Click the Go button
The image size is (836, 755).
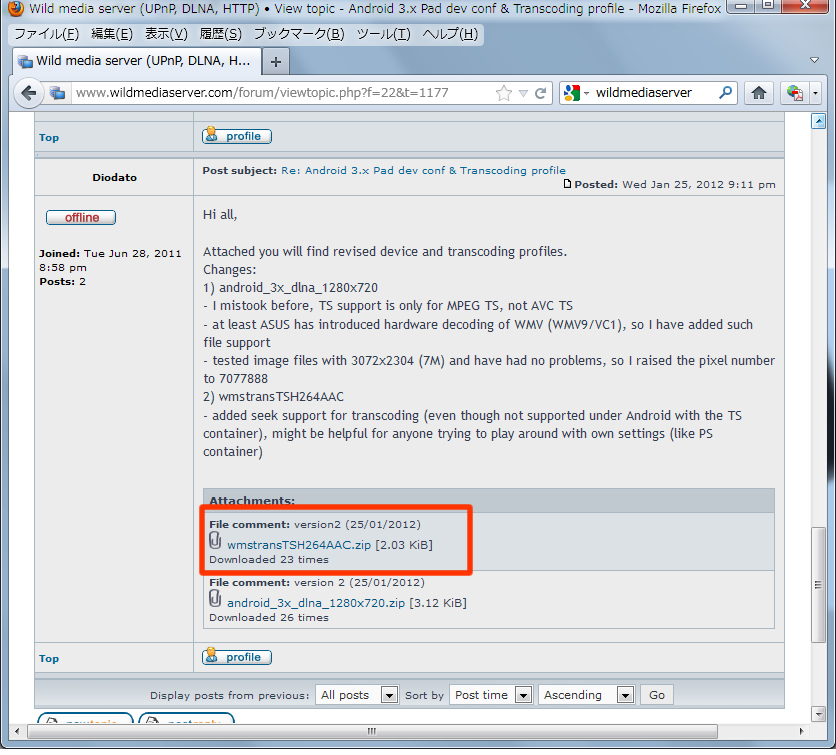[x=657, y=695]
